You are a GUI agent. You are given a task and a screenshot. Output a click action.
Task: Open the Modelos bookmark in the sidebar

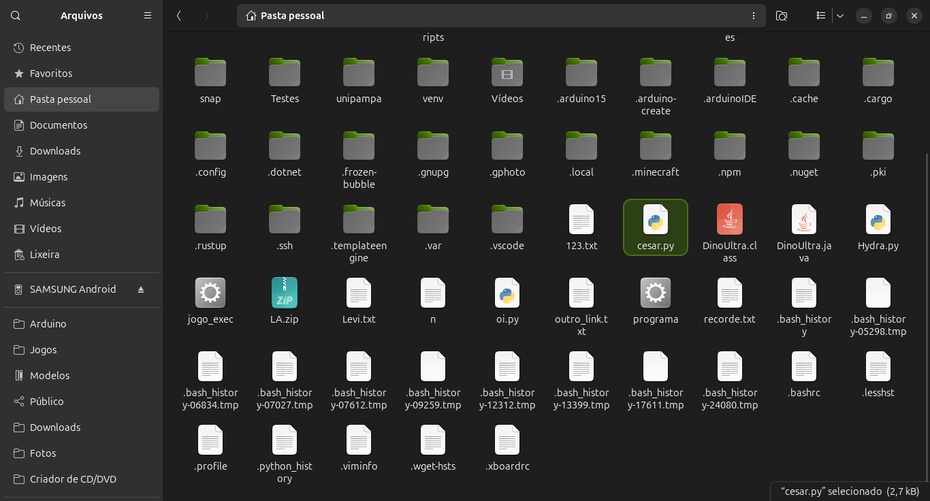tap(81, 375)
